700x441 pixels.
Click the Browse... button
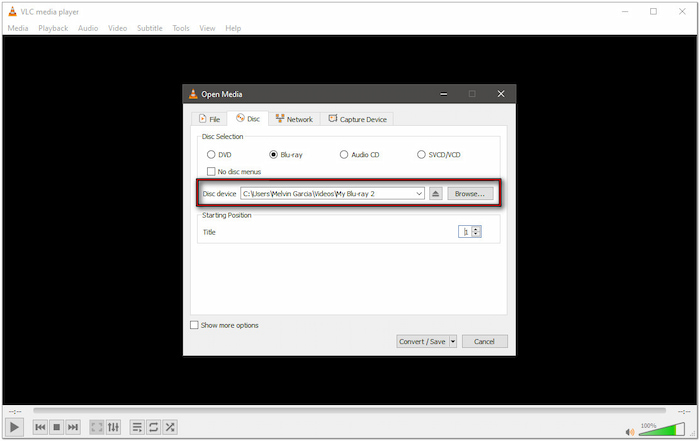click(470, 193)
